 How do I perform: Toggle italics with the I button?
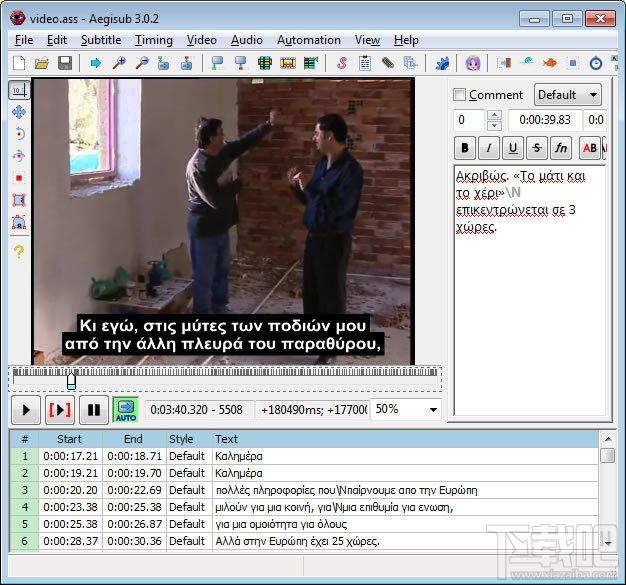click(x=489, y=148)
